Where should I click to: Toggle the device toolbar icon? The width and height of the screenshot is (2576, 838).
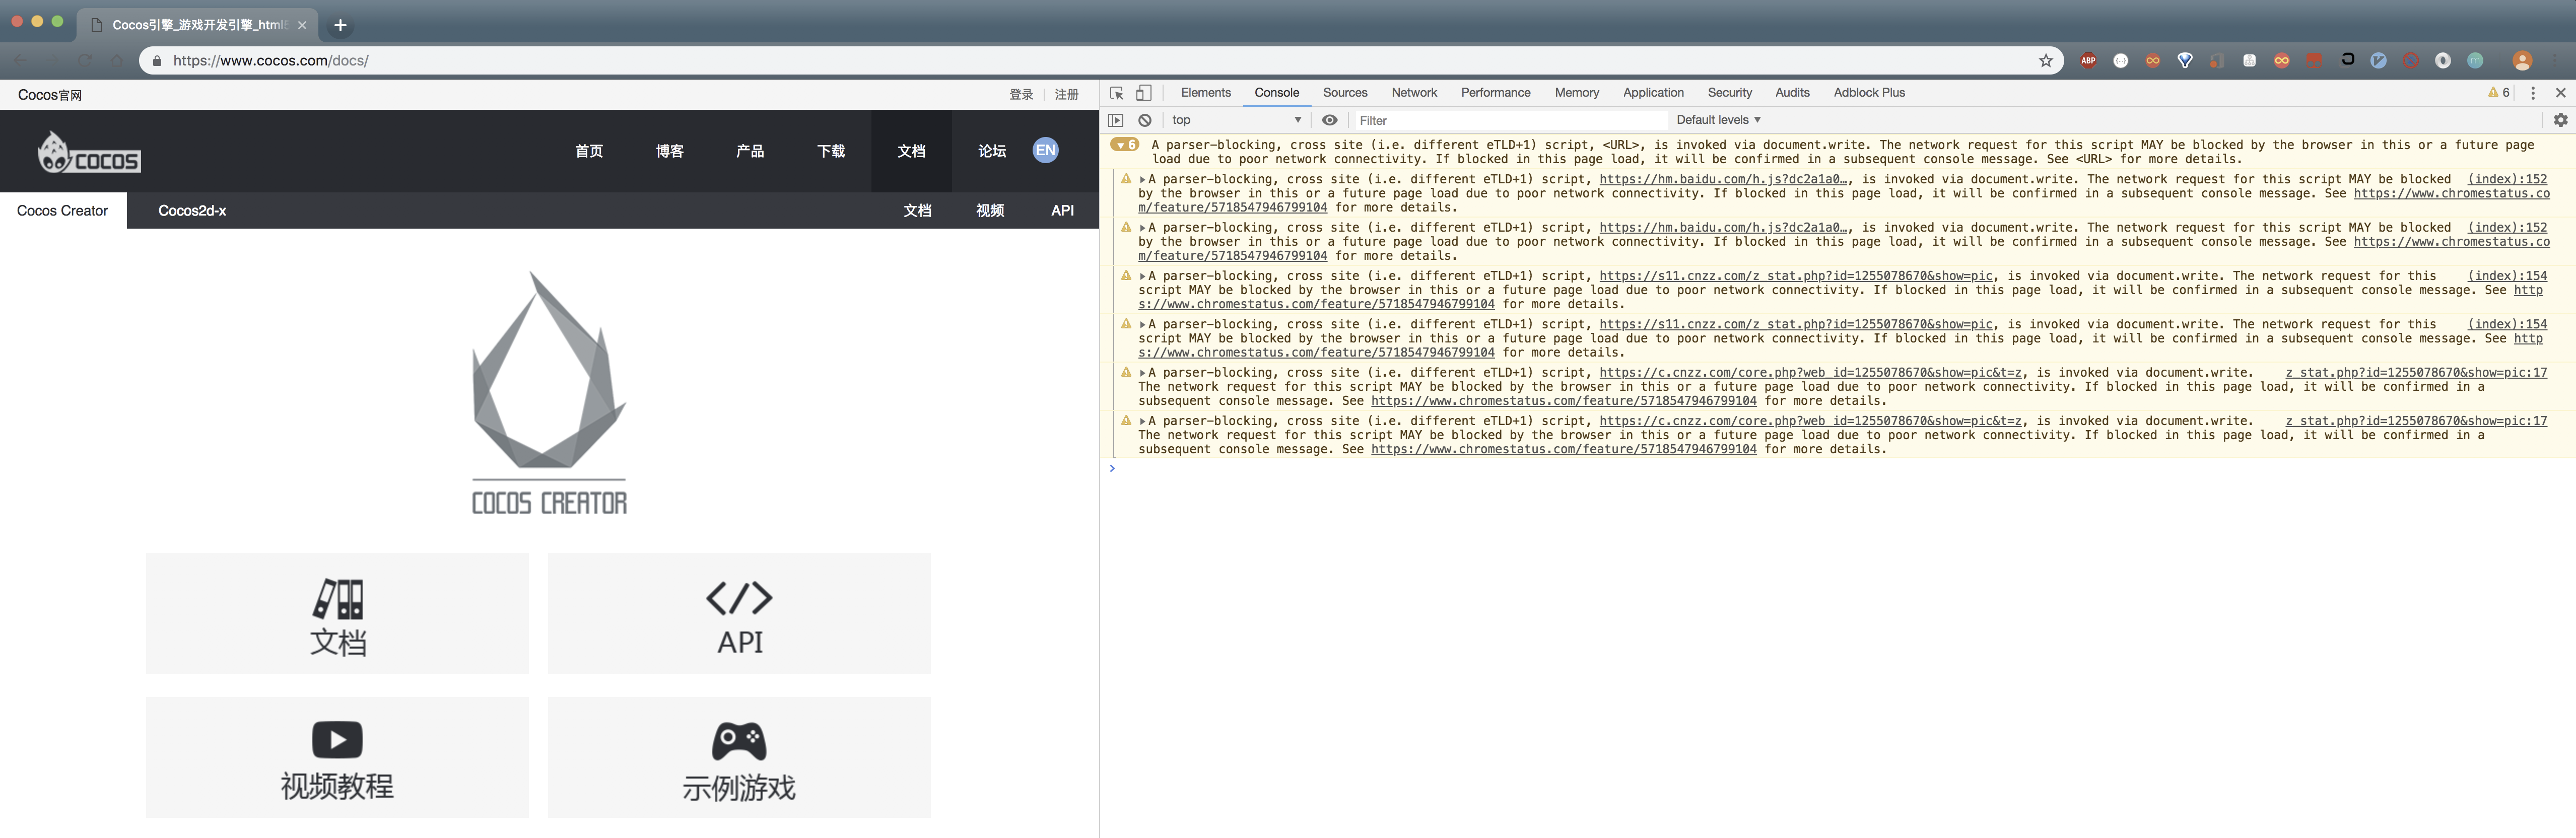pyautogui.click(x=1144, y=93)
